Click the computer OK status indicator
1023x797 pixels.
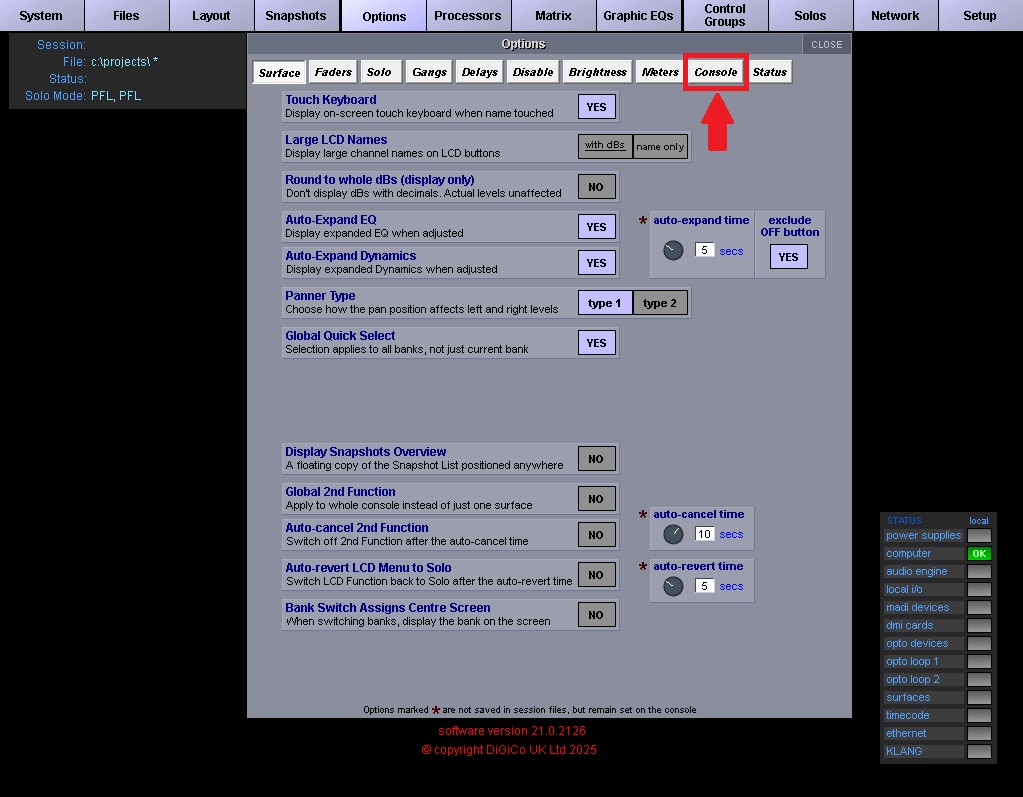pyautogui.click(x=979, y=554)
